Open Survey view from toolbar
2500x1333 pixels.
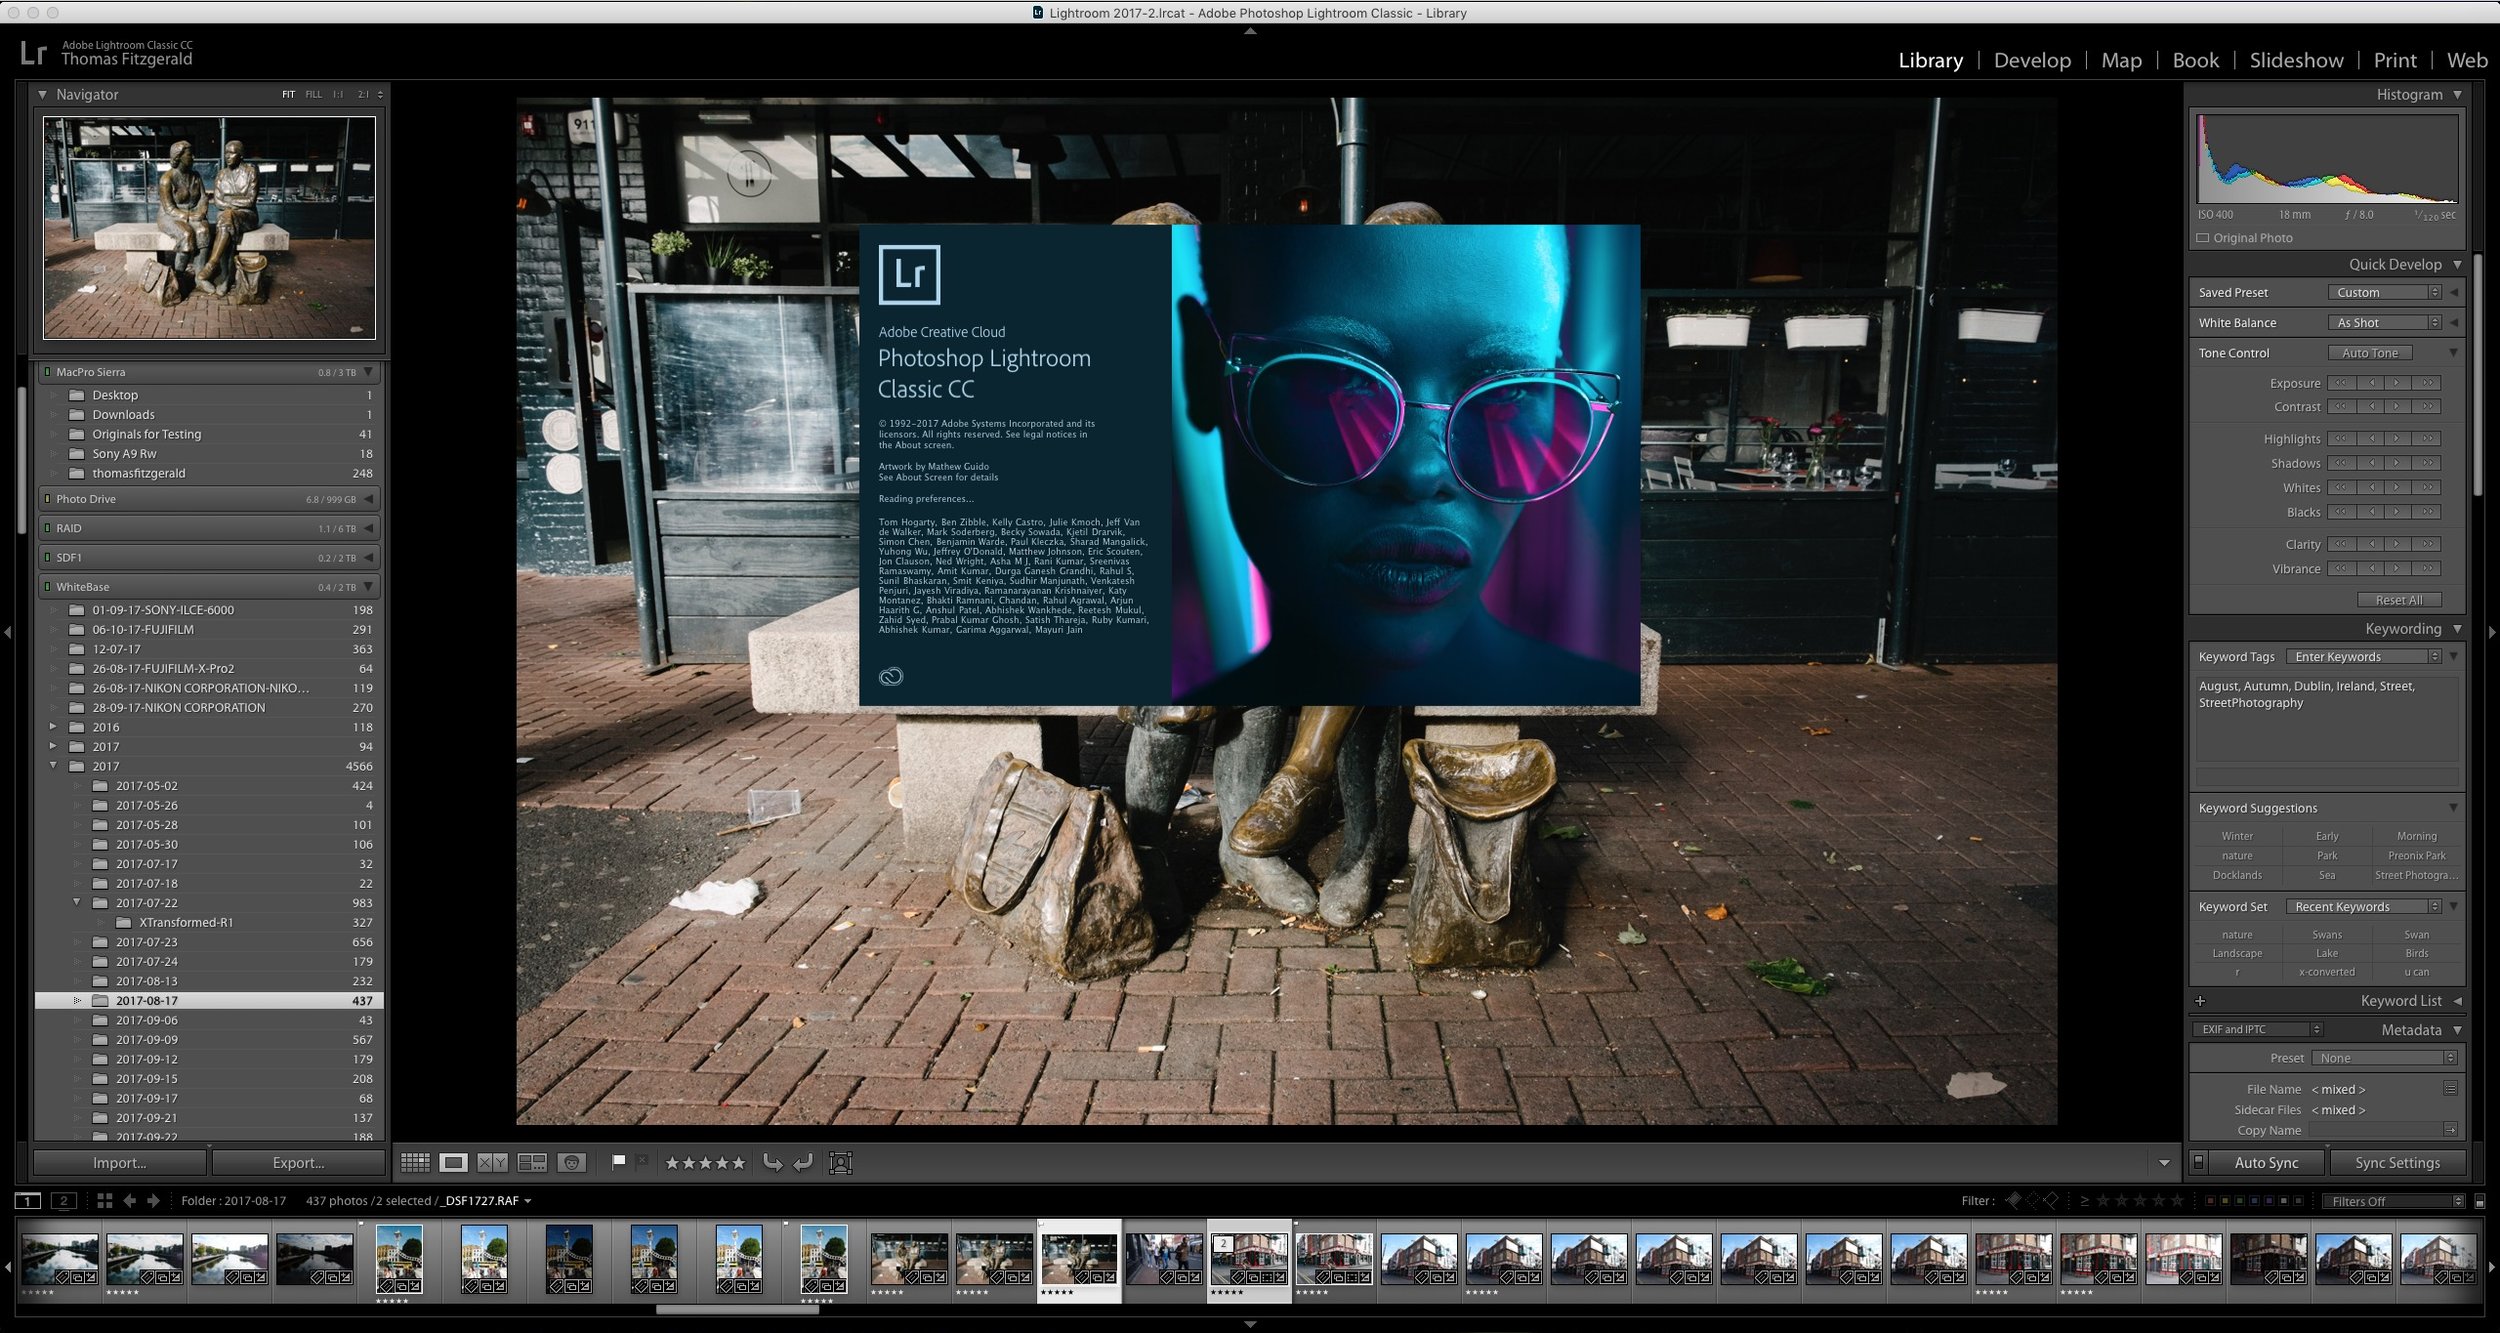pyautogui.click(x=532, y=1162)
